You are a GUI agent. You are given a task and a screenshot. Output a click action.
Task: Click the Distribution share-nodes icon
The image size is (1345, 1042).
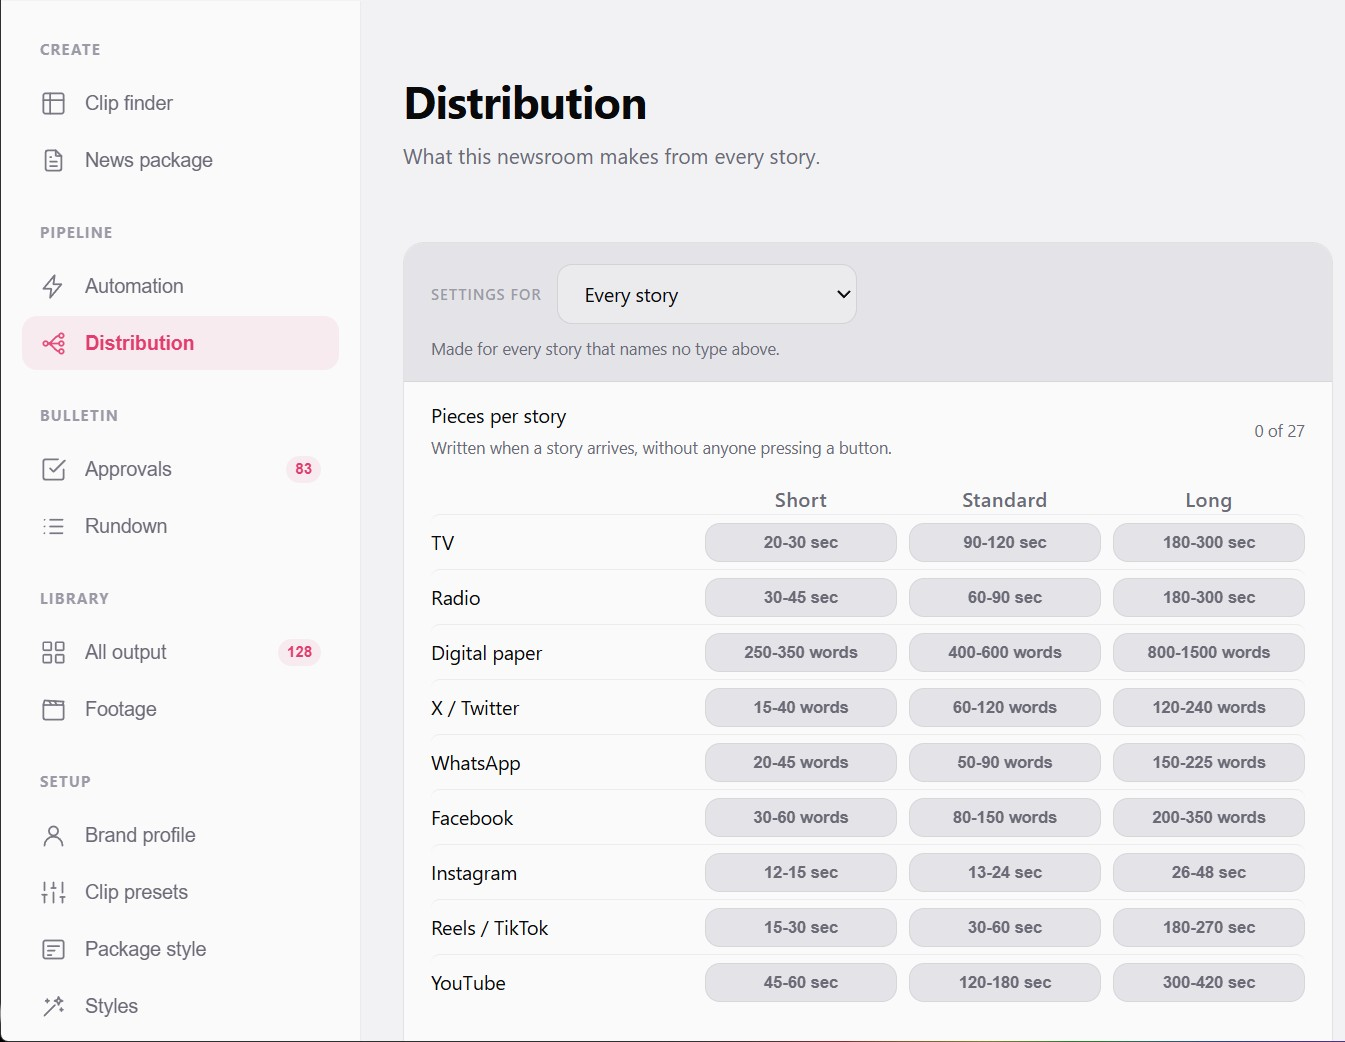(x=54, y=343)
